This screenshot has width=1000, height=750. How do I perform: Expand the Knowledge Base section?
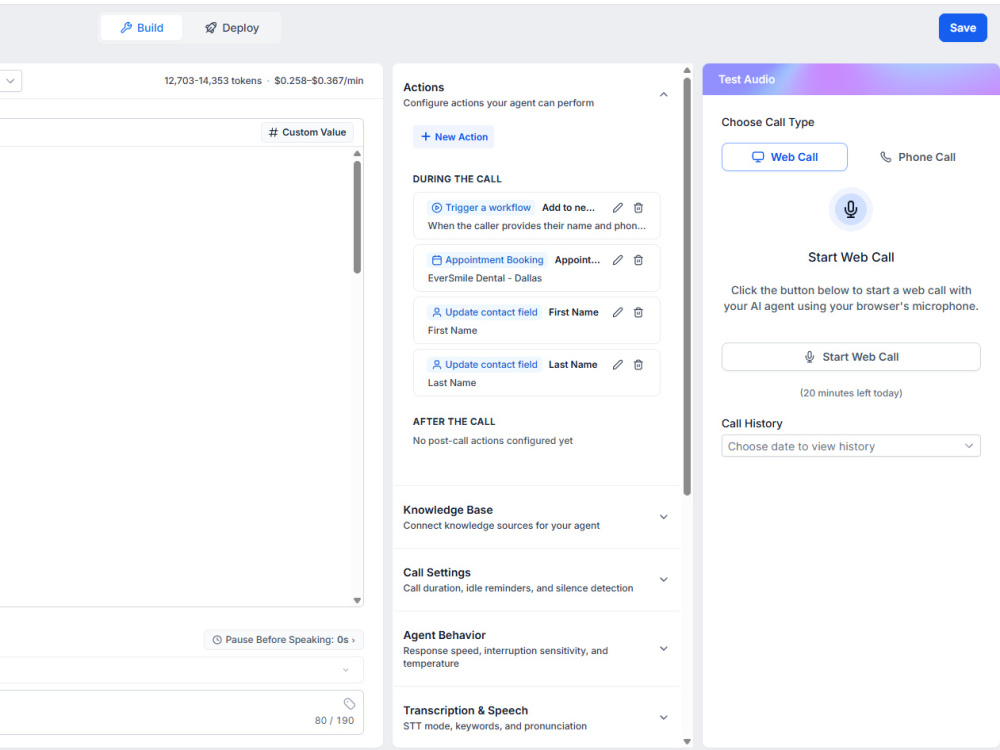pos(663,517)
